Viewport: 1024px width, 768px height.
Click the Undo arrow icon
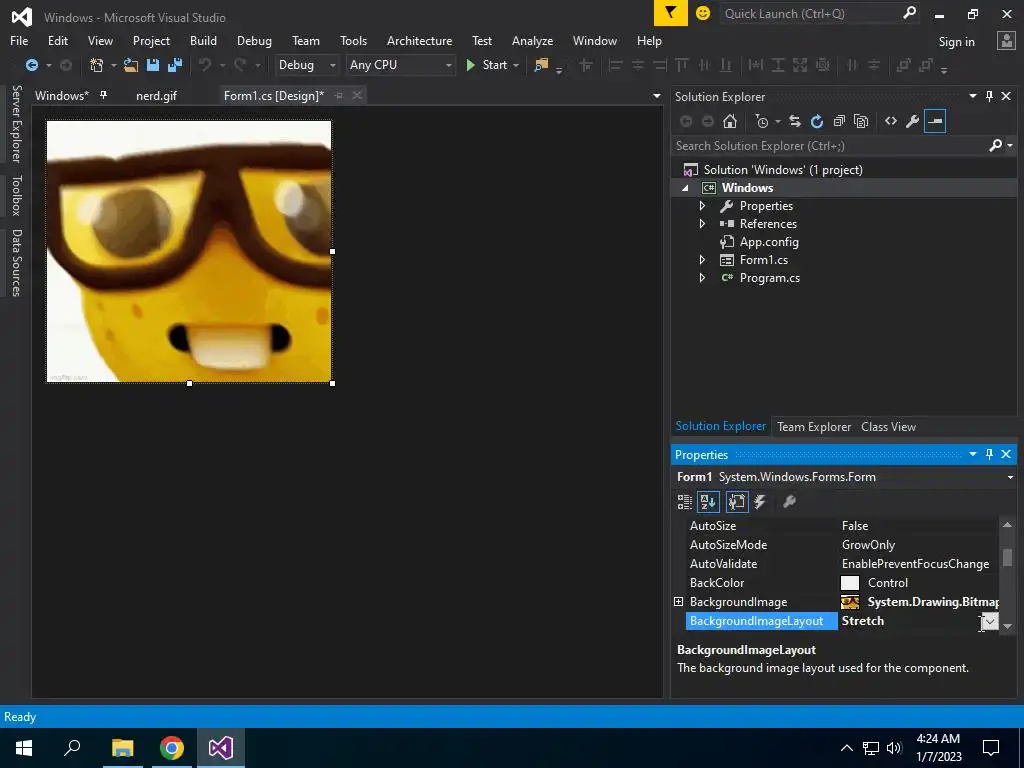coord(205,65)
